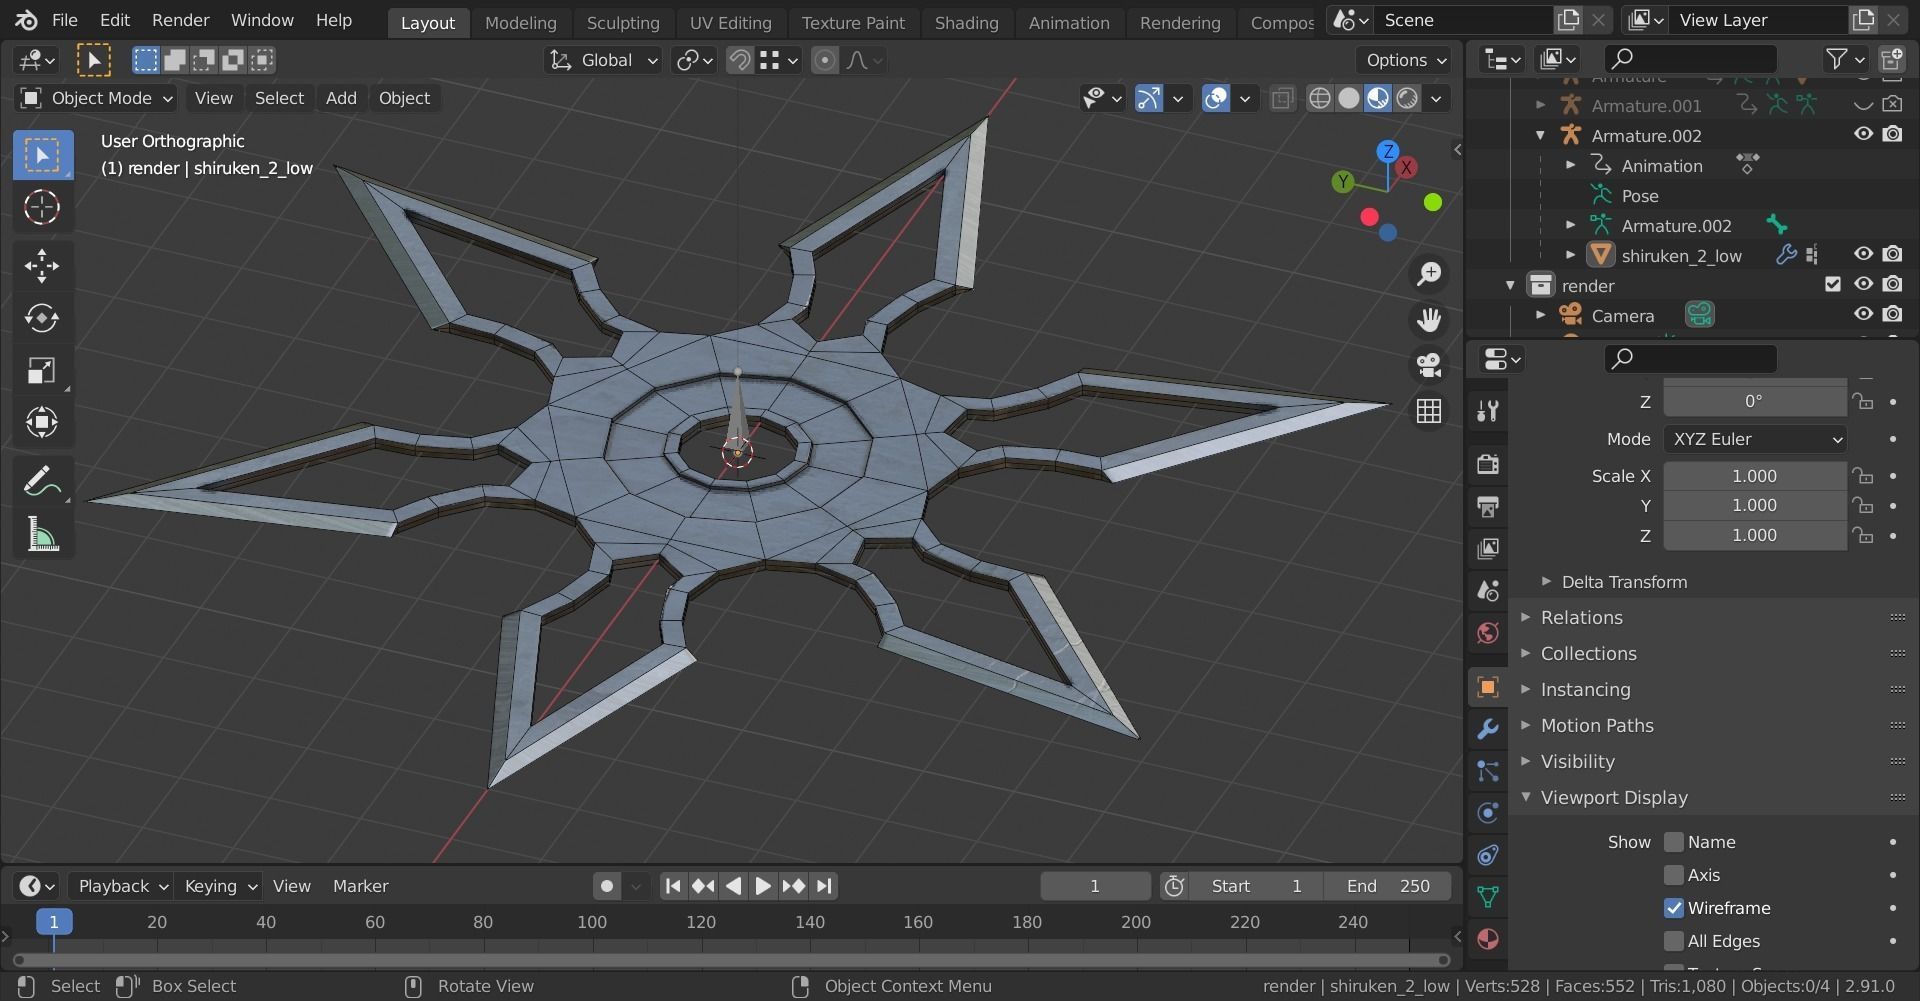The image size is (1920, 1001).
Task: Open the Render menu
Action: (180, 20)
